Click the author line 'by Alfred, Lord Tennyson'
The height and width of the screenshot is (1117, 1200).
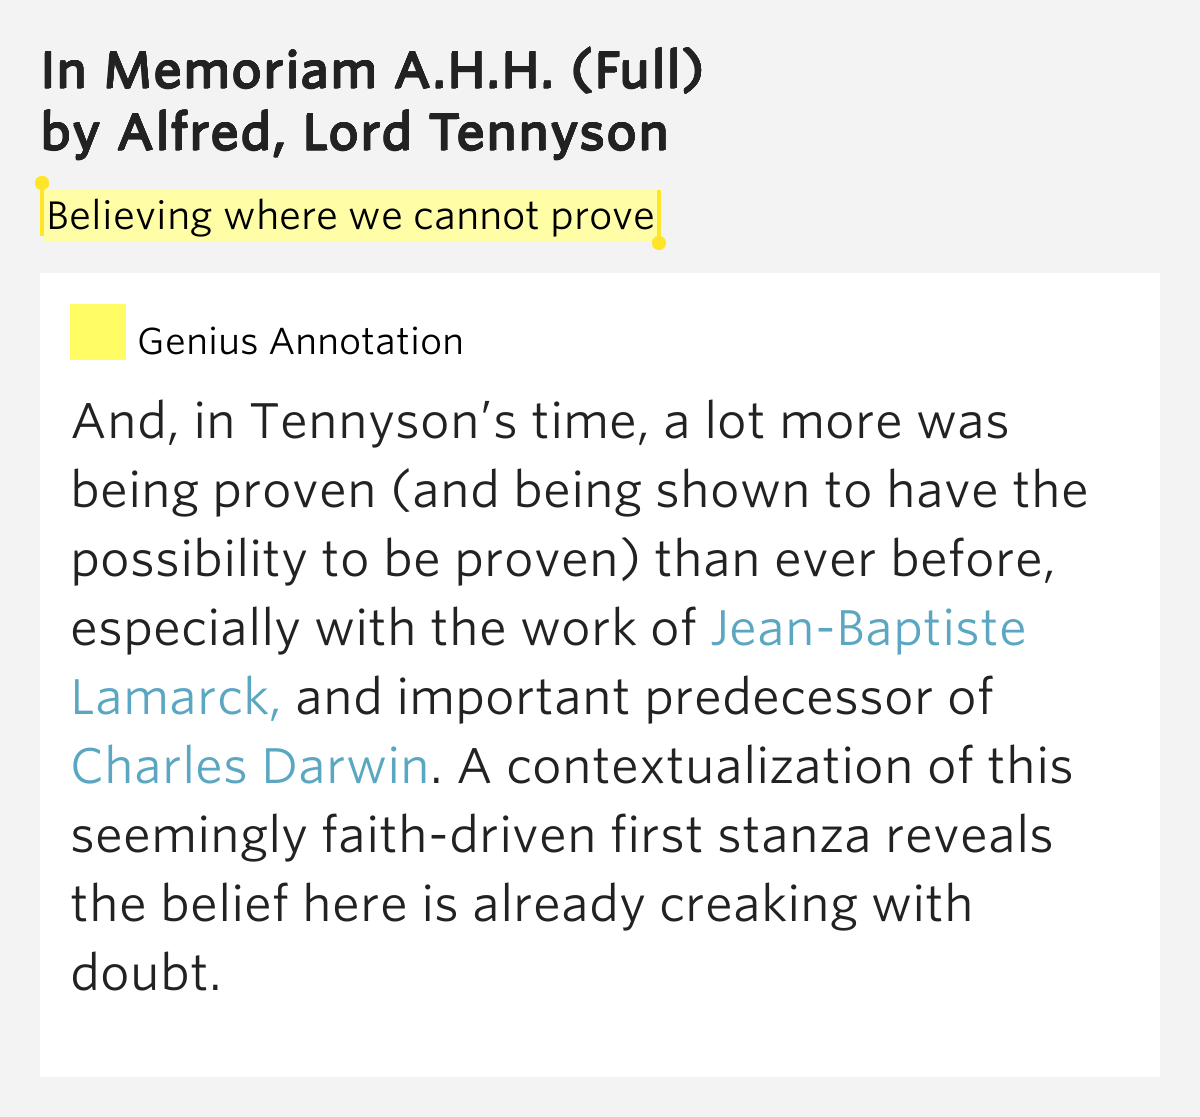point(355,132)
